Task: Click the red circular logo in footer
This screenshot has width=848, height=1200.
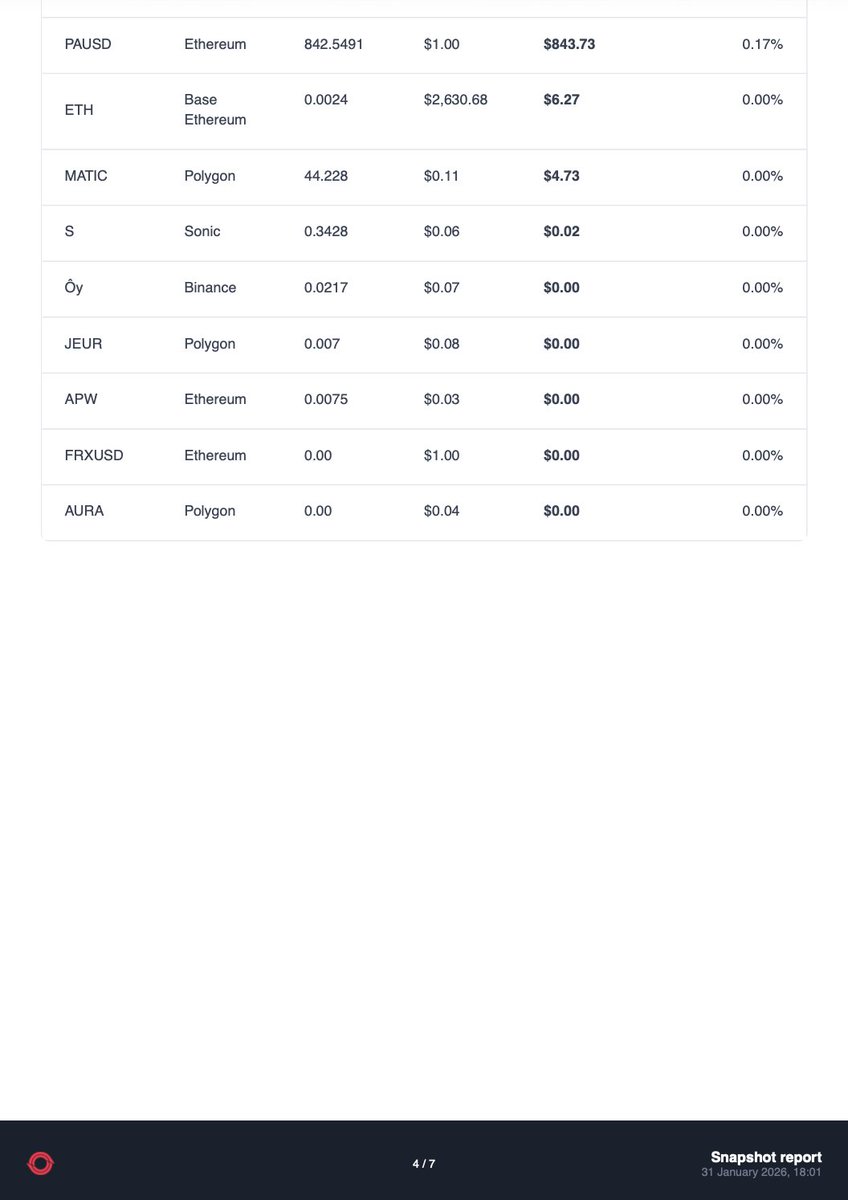Action: point(40,1163)
